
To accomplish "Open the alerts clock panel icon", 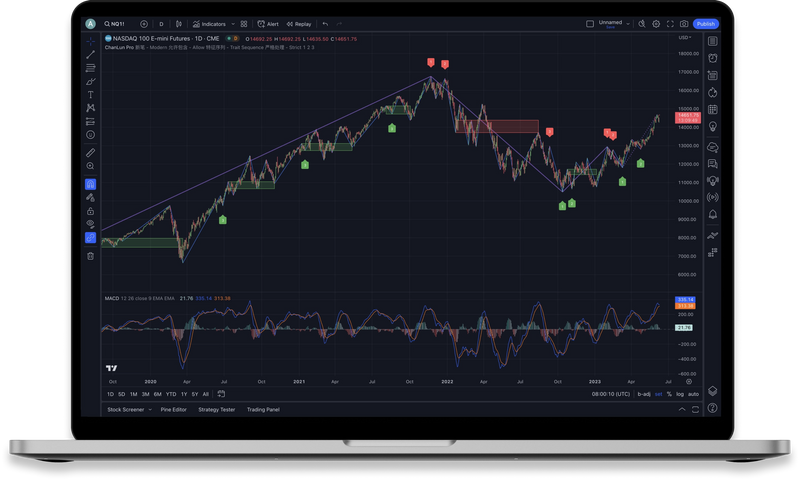I will tap(713, 58).
